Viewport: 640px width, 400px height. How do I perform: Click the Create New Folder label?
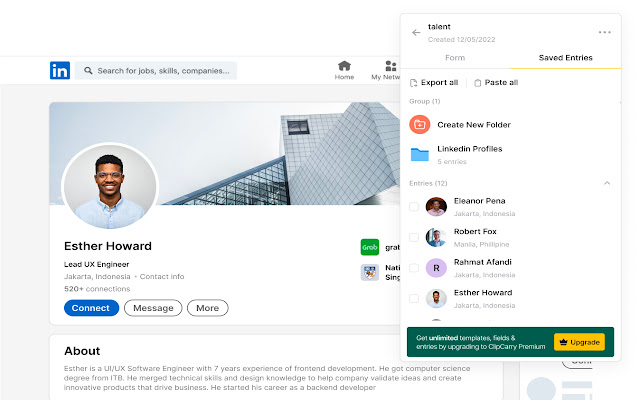(474, 125)
